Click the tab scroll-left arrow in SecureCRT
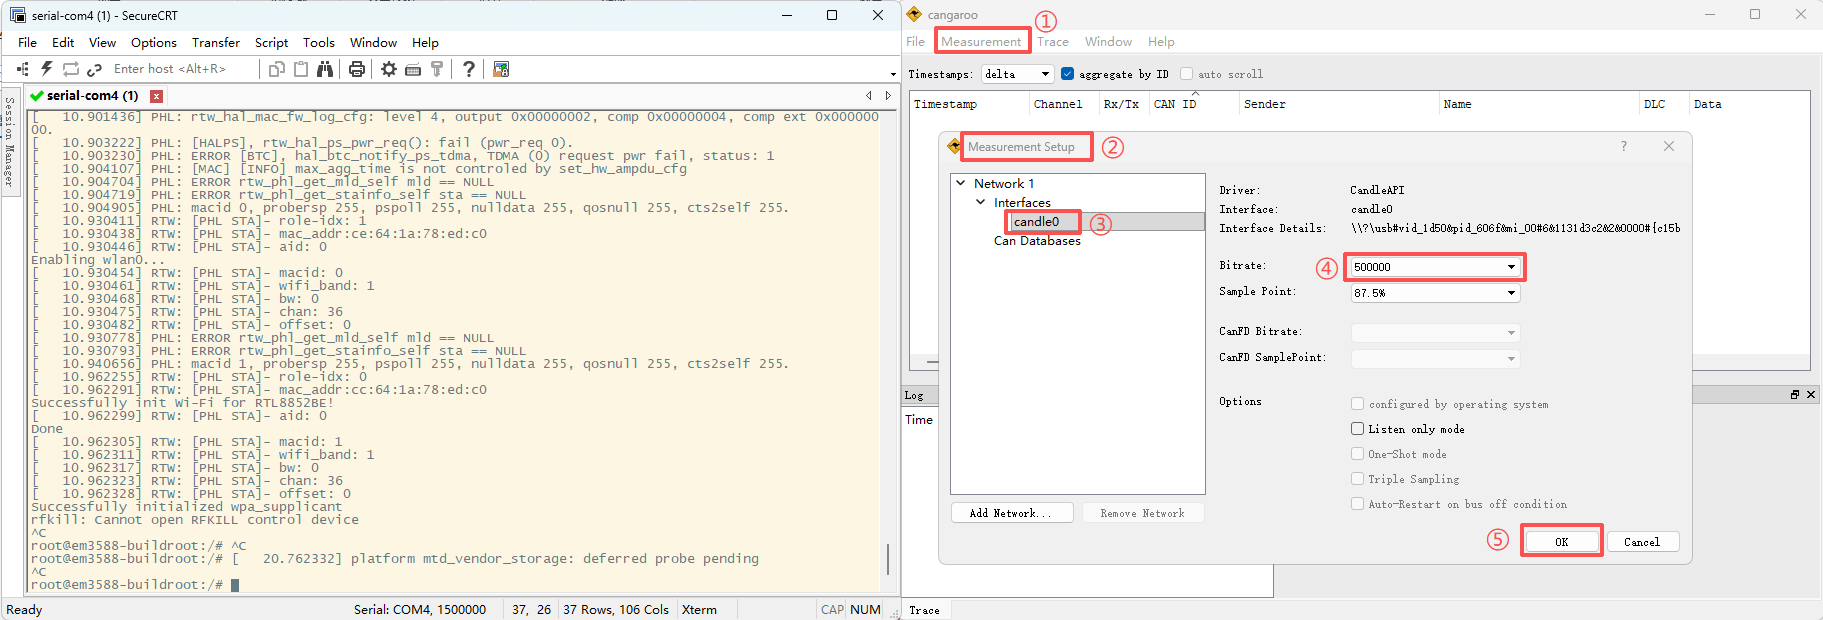Viewport: 1823px width, 620px height. point(869,96)
